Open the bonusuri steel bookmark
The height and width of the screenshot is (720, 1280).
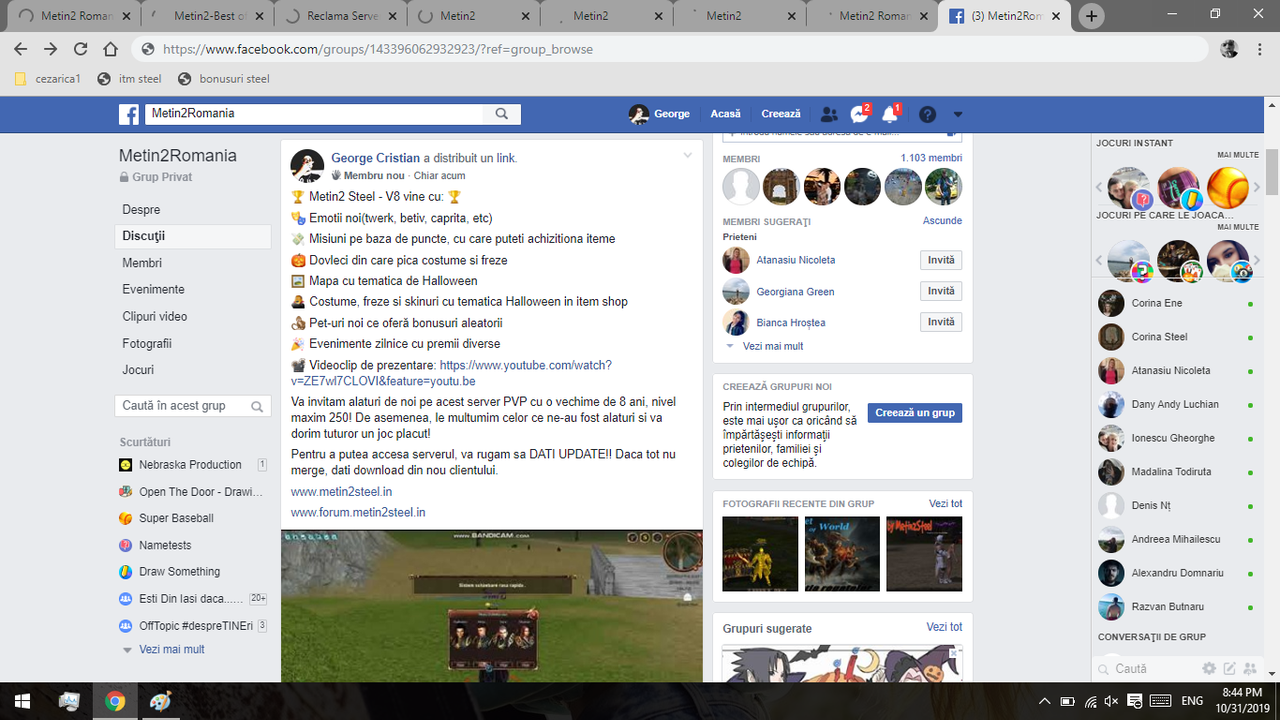[x=223, y=79]
